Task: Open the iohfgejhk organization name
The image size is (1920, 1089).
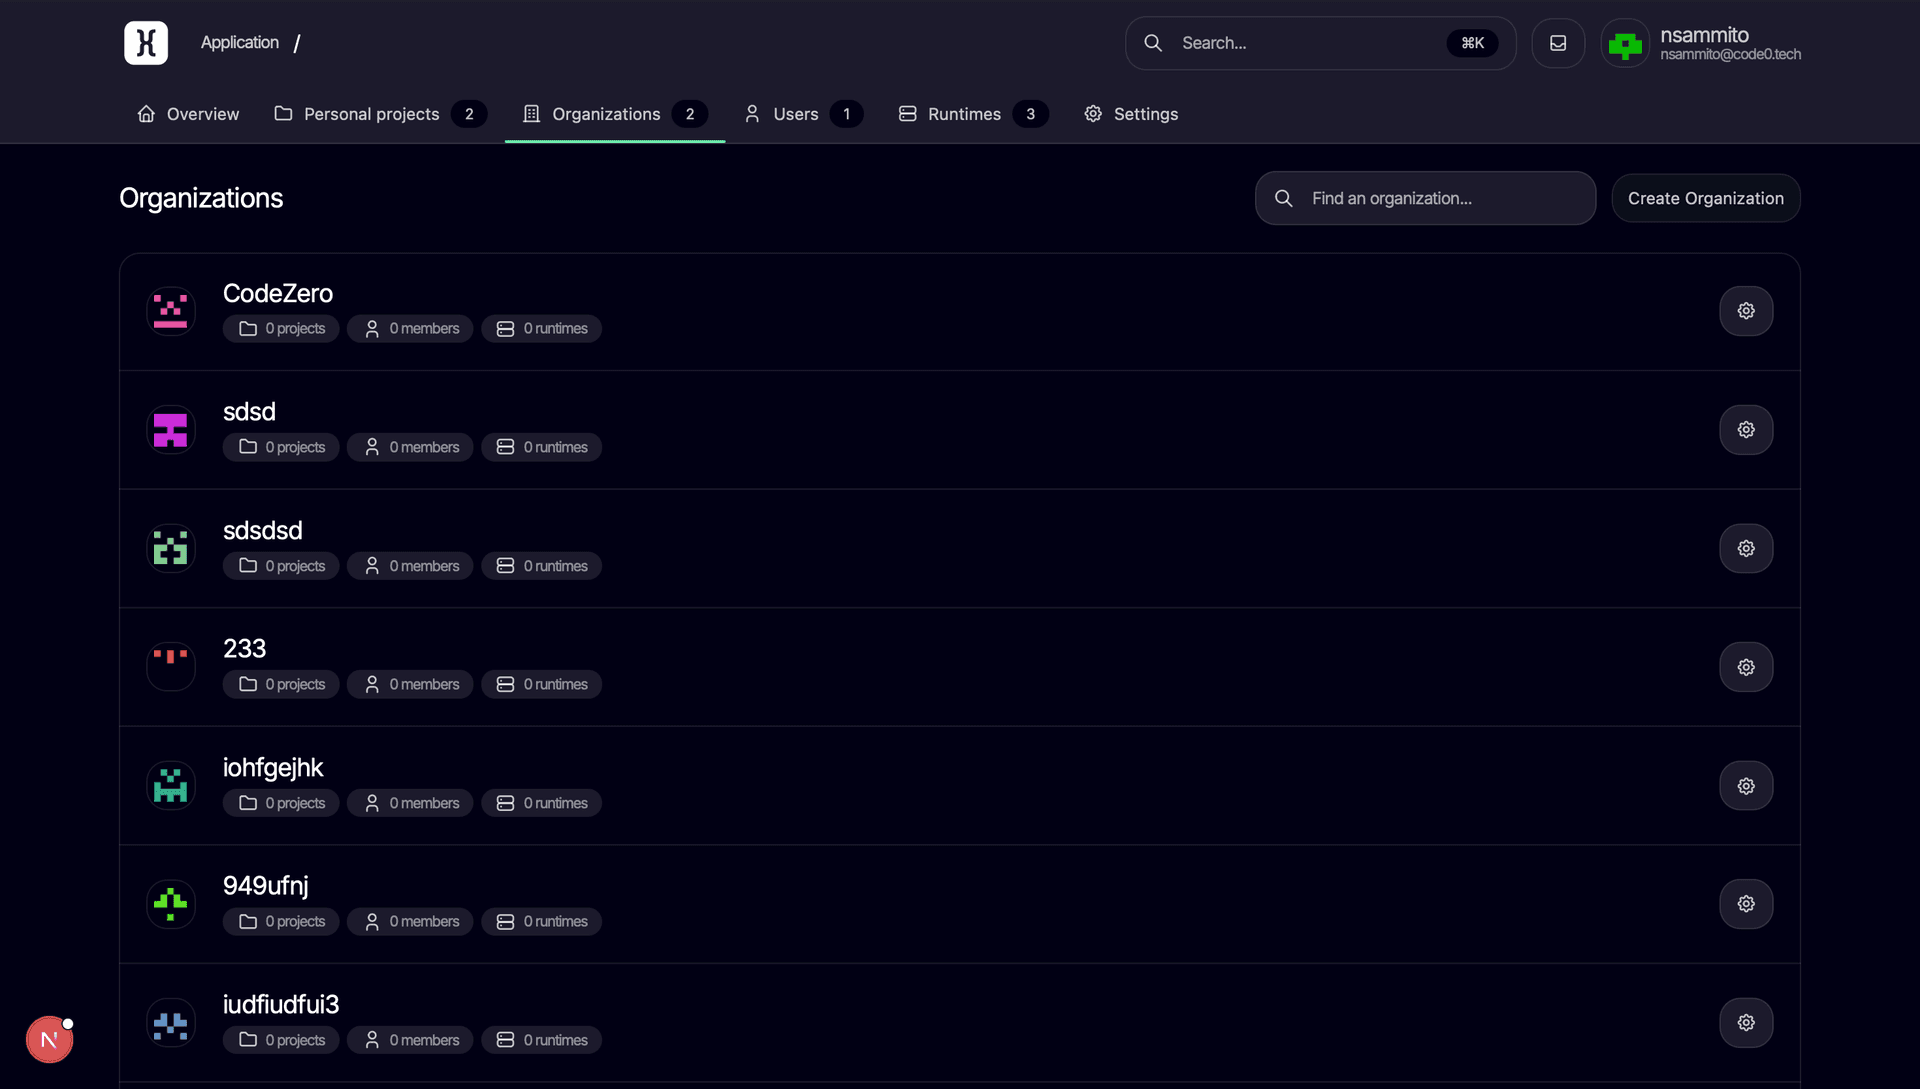Action: click(x=273, y=767)
